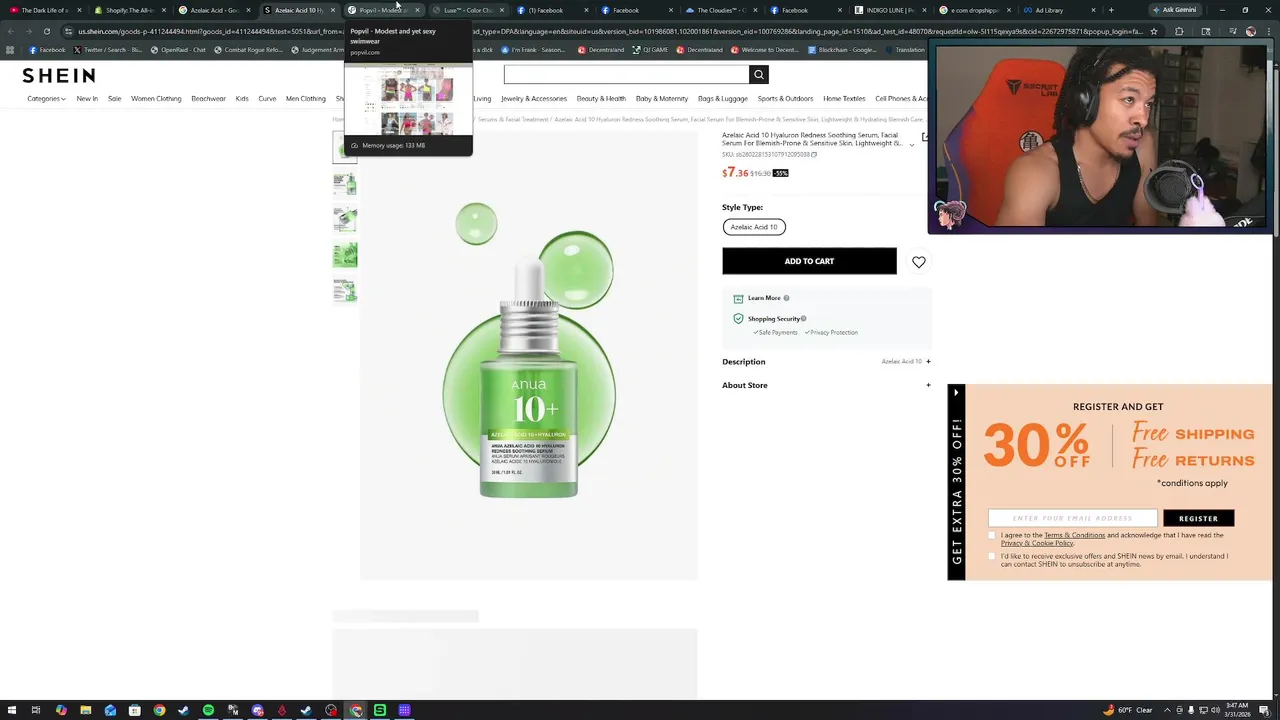Expand the full product title chevron
This screenshot has width=1280, height=720.
tap(911, 145)
